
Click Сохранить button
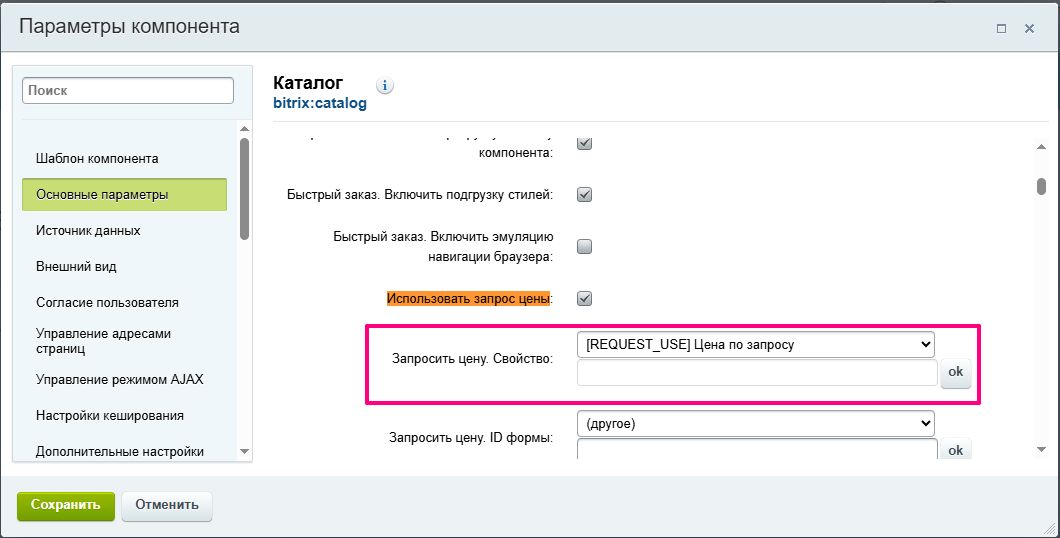click(x=66, y=505)
